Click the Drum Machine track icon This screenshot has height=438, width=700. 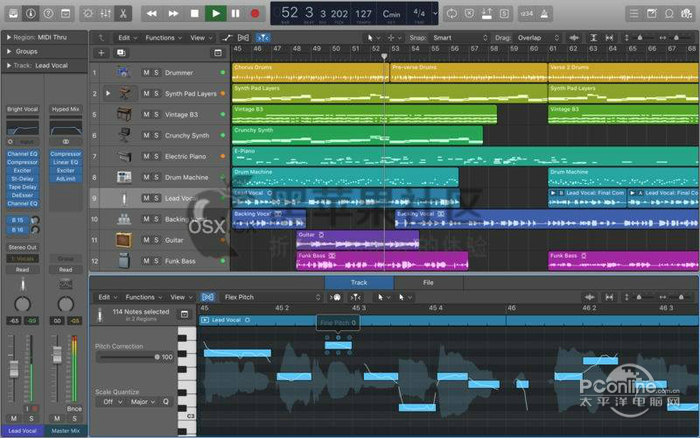coord(123,177)
